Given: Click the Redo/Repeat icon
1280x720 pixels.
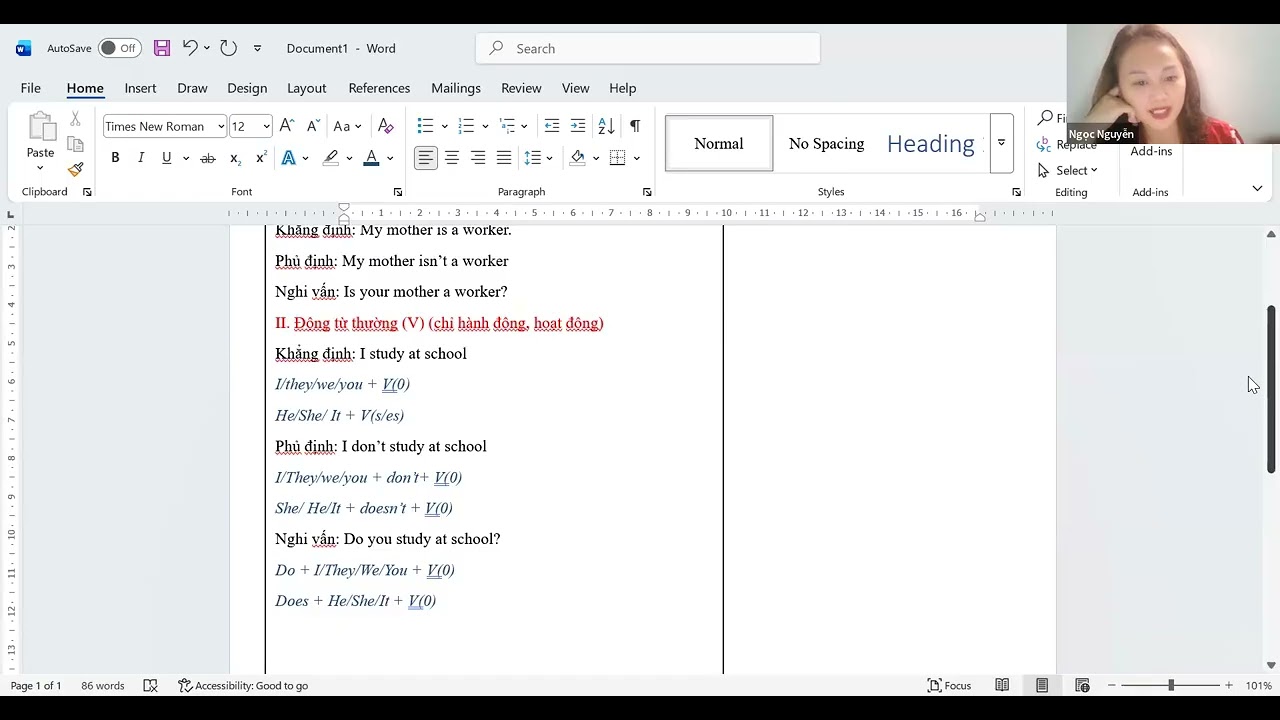Looking at the screenshot, I should pos(228,48).
